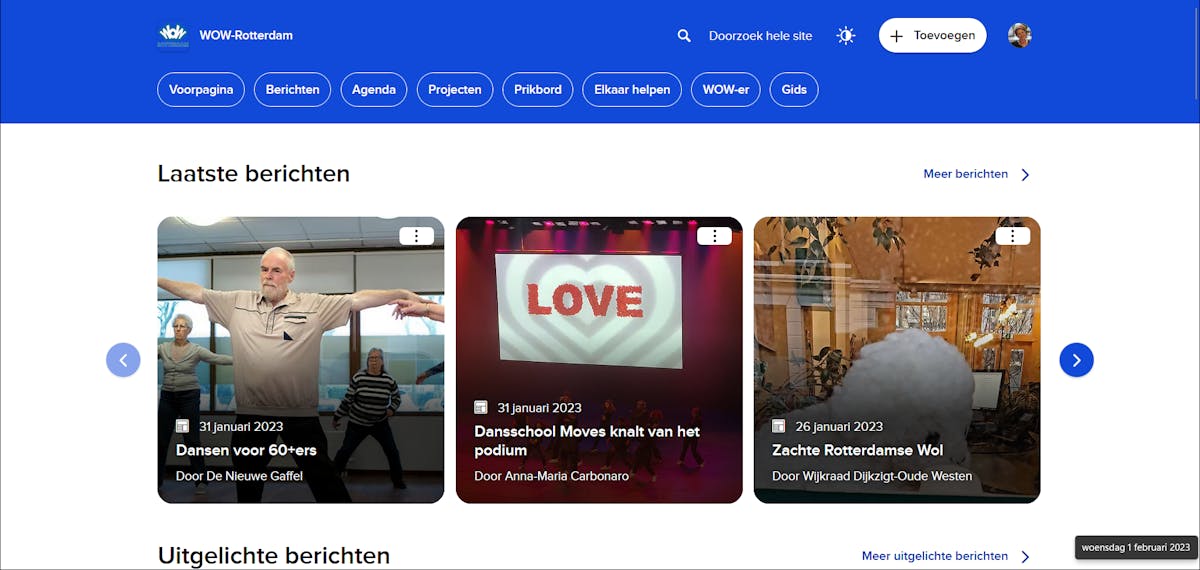Image resolution: width=1200 pixels, height=570 pixels.
Task: Go to next slide with right arrow
Action: pos(1076,360)
